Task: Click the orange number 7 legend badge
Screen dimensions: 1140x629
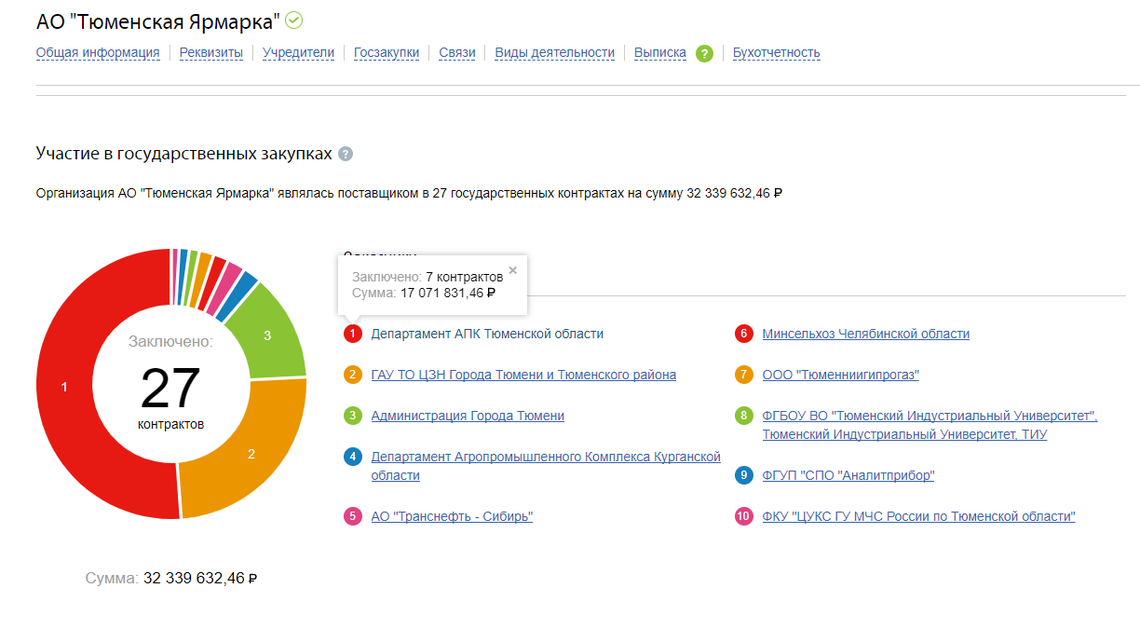Action: point(744,374)
